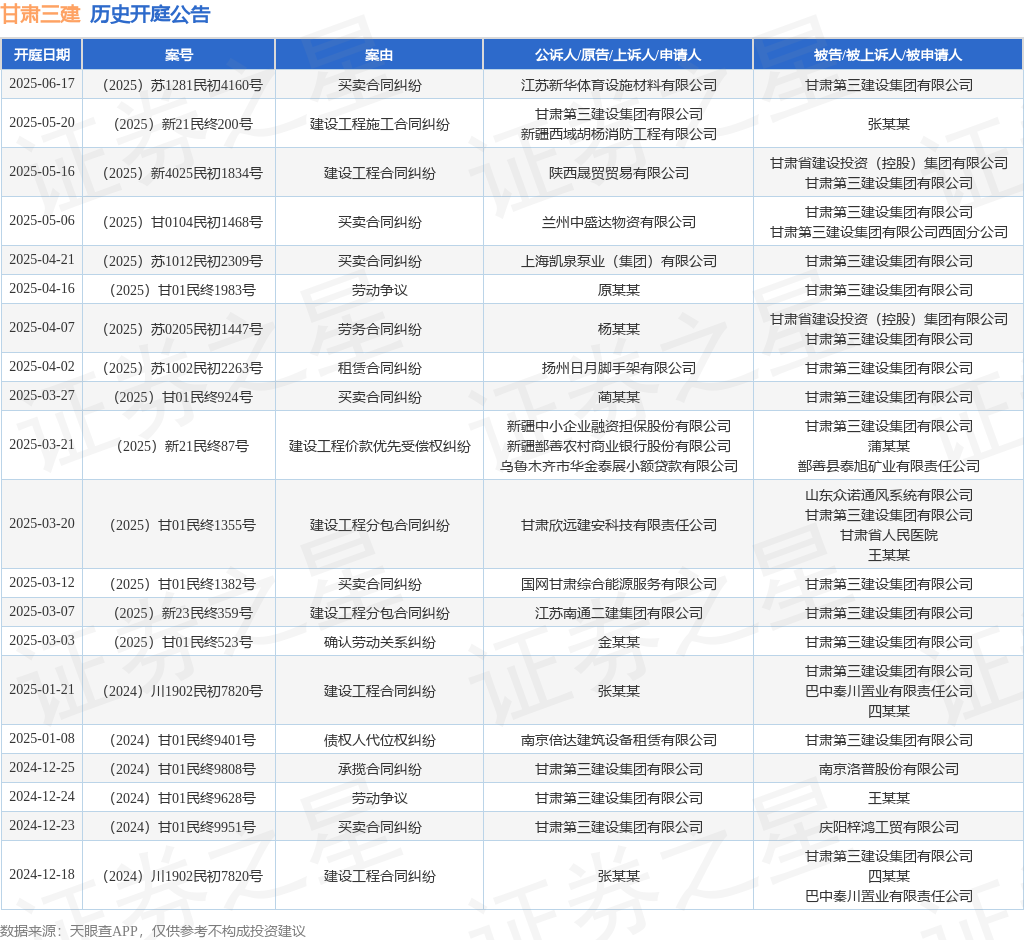Click 承揽合同纠纷 cause cell
Viewport: 1024px width, 940px height.
point(379,770)
